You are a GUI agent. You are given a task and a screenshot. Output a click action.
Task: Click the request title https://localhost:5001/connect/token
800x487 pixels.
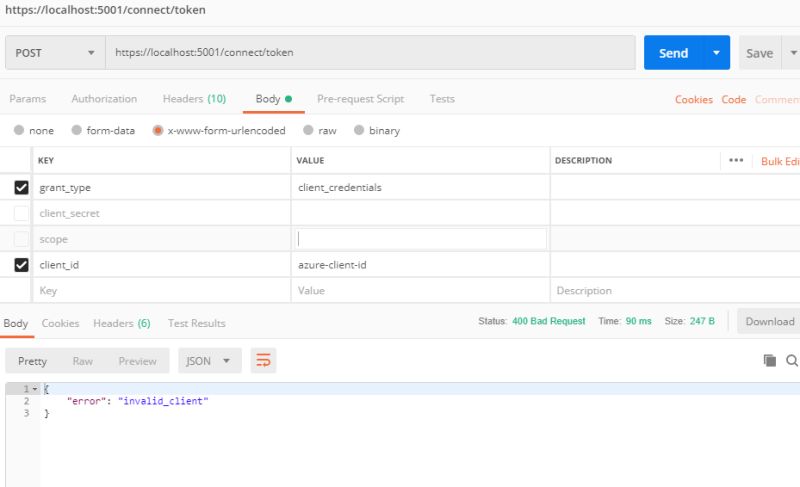coord(105,10)
